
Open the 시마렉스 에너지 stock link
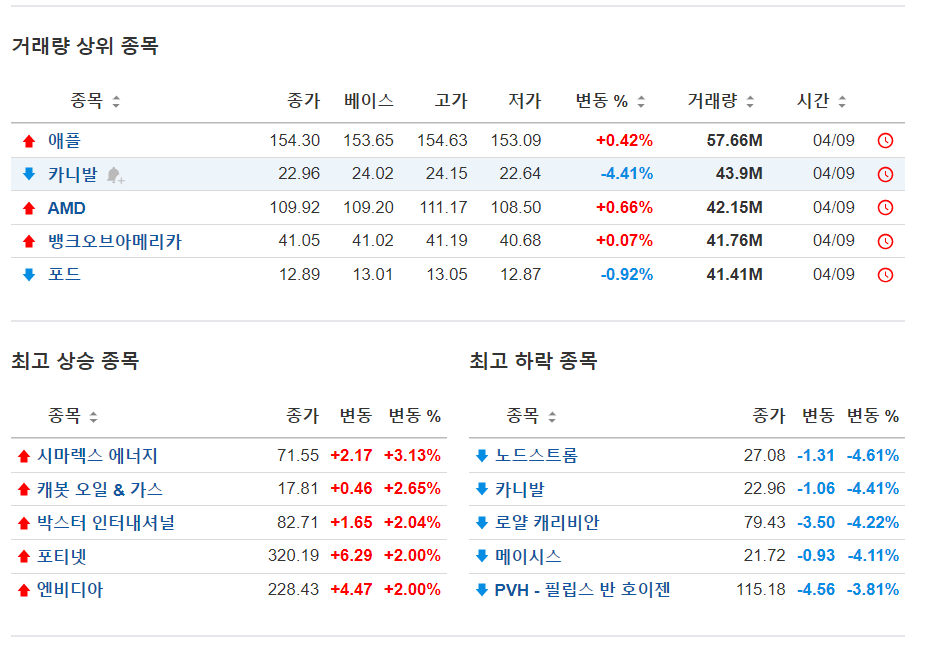98,456
